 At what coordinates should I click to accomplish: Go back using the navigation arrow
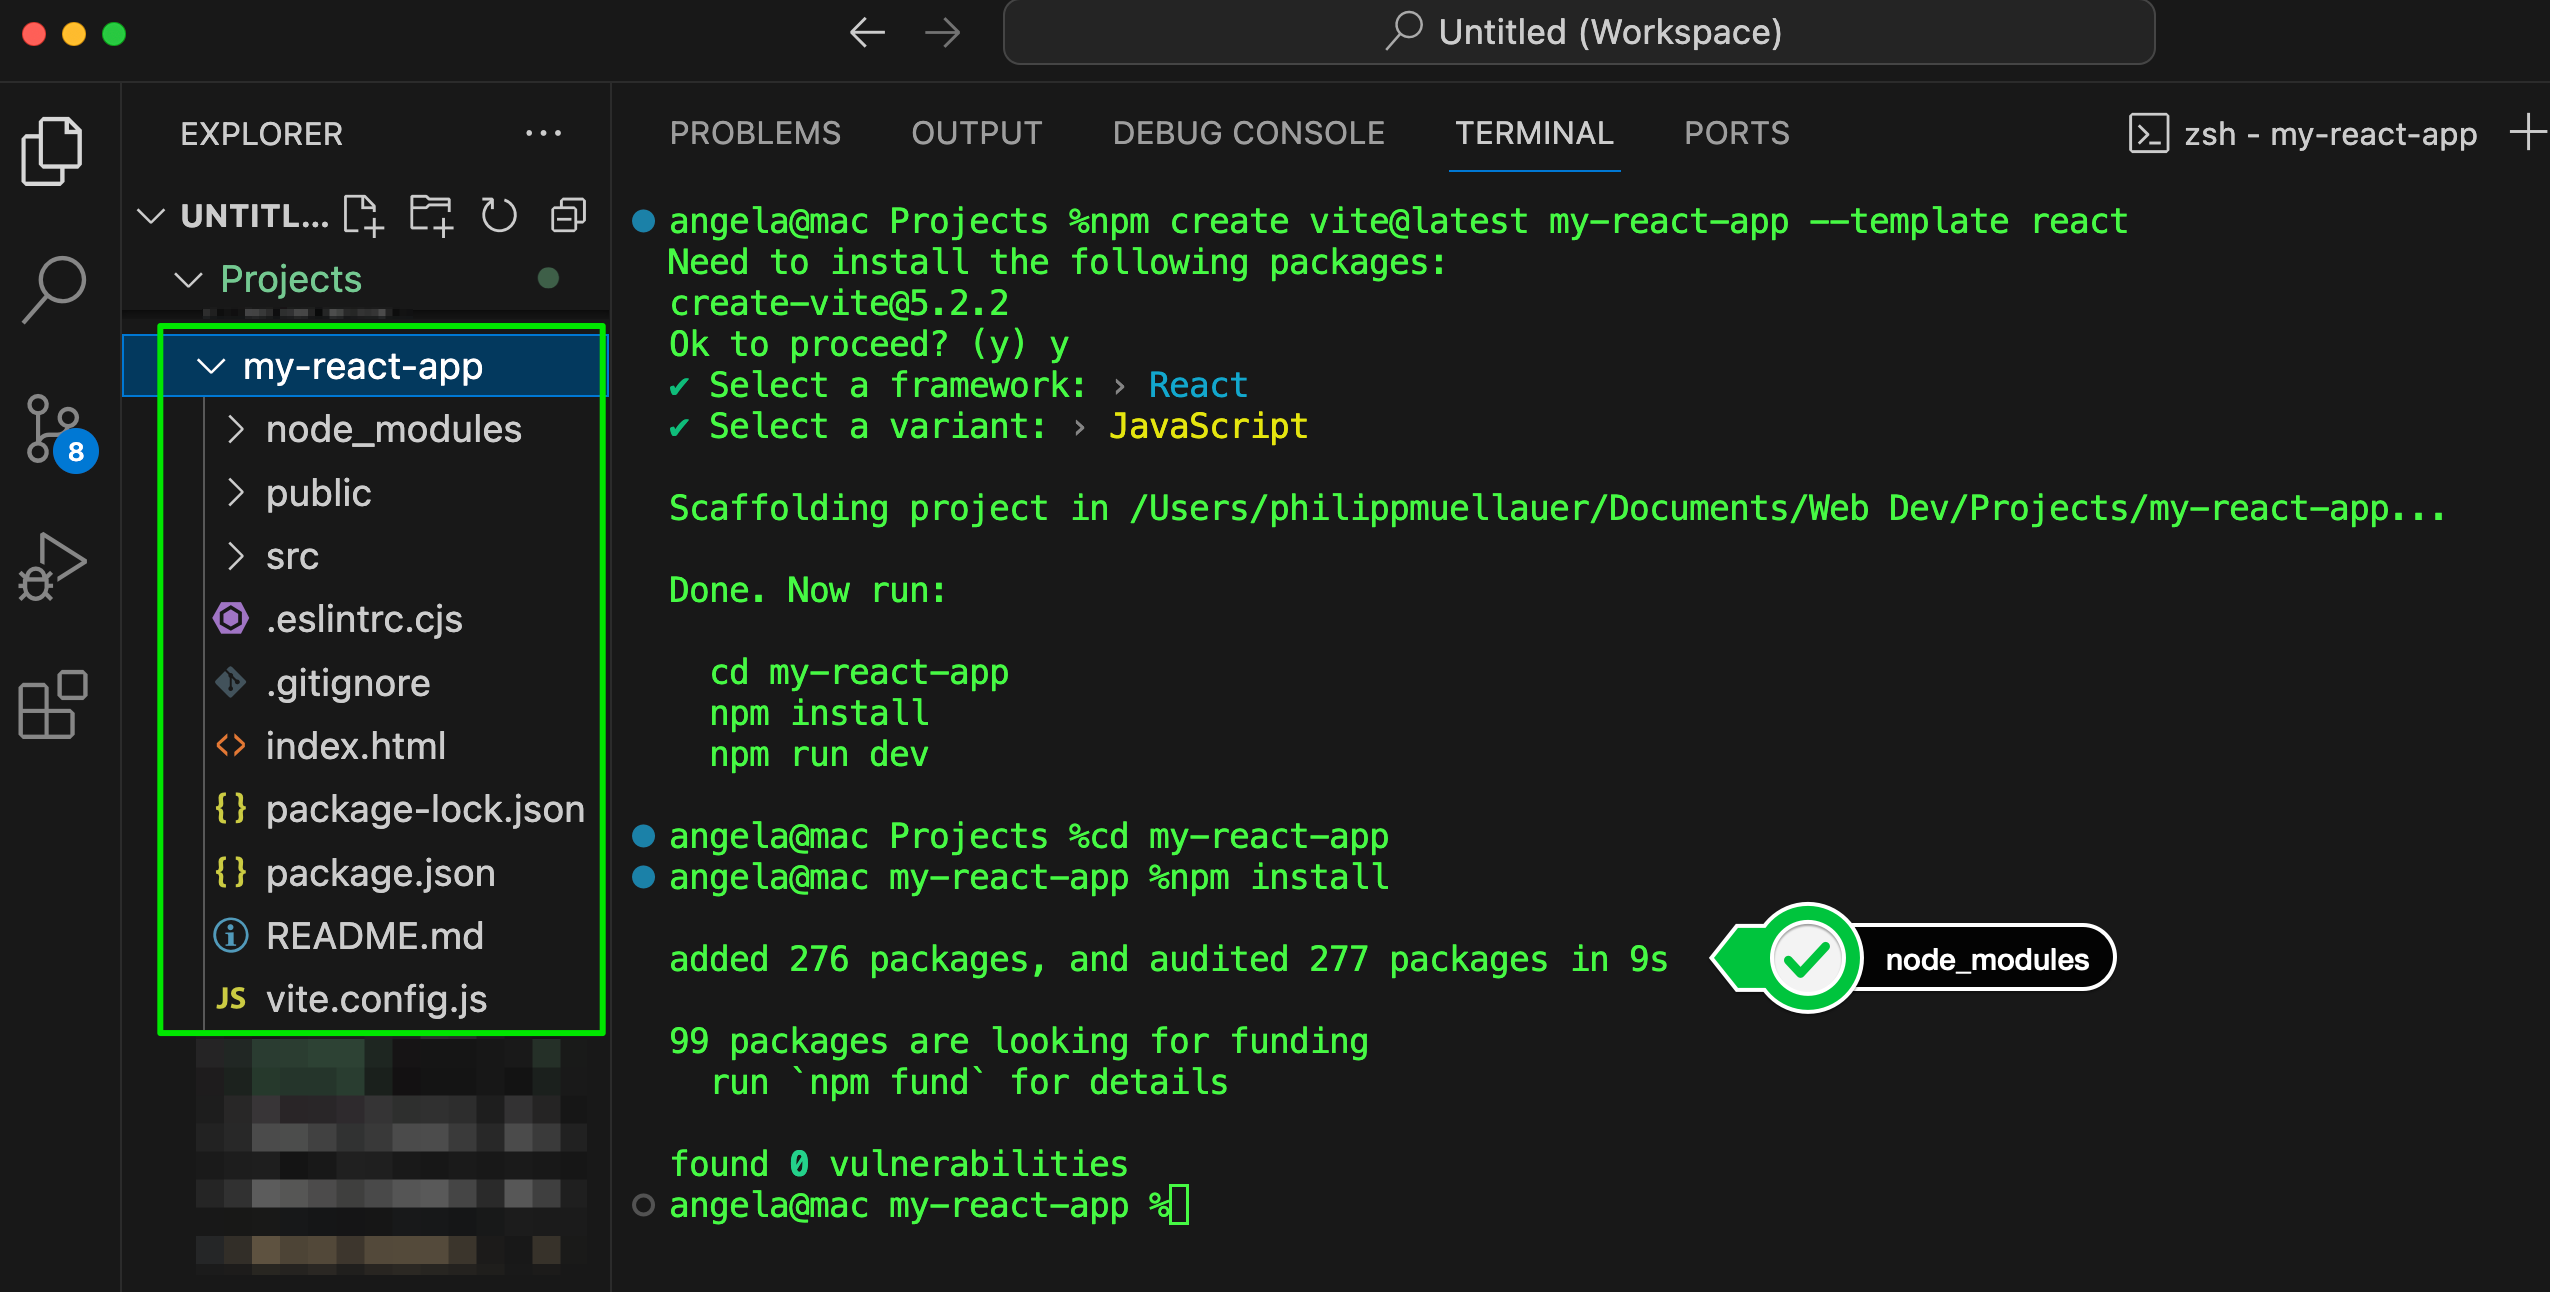pyautogui.click(x=867, y=33)
